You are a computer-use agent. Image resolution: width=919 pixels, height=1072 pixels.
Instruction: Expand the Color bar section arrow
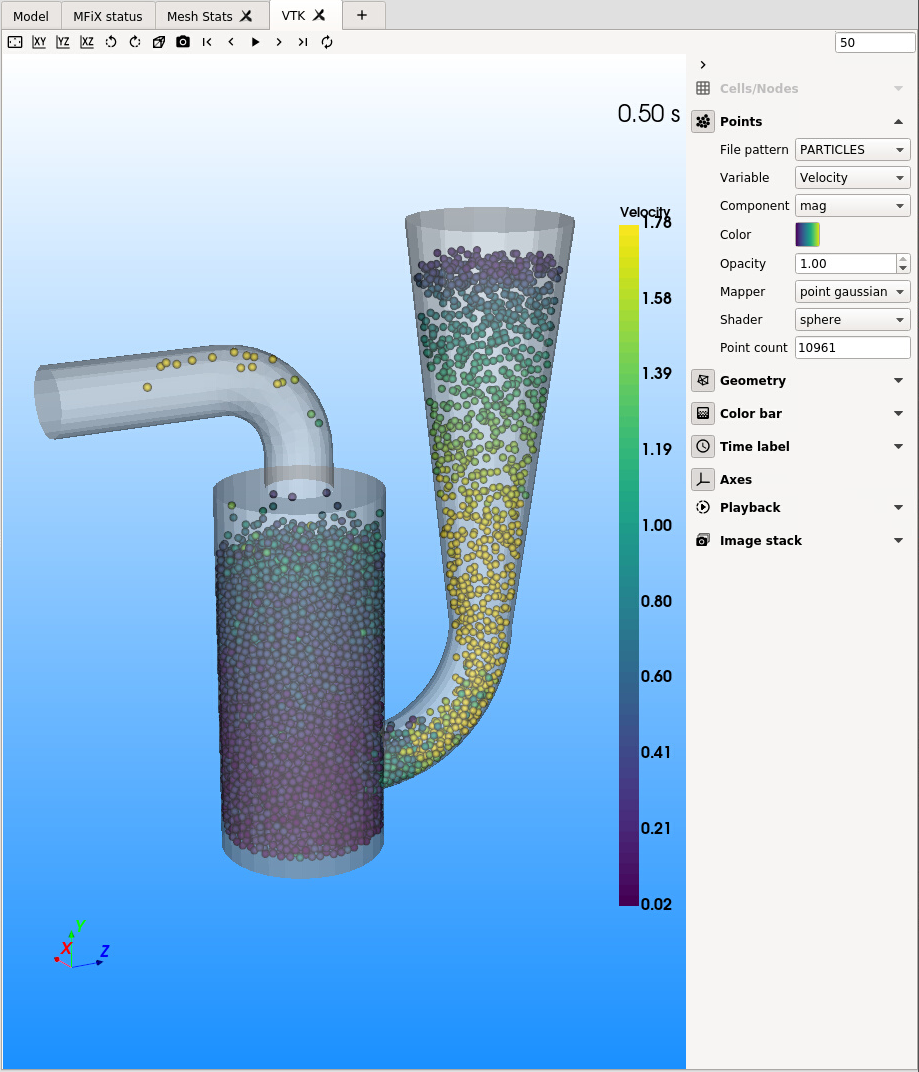click(x=898, y=413)
